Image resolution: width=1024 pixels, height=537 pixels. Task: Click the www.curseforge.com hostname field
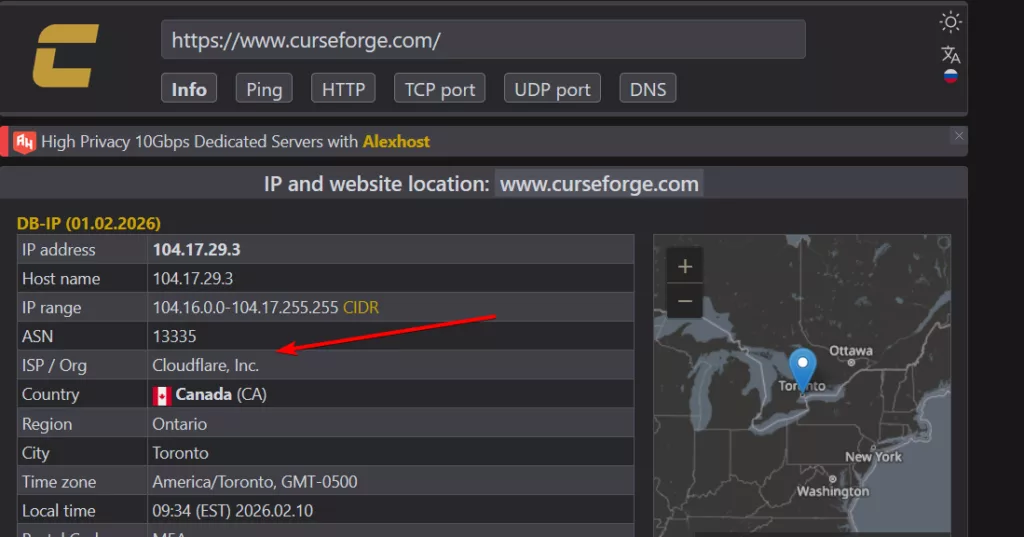(x=599, y=184)
